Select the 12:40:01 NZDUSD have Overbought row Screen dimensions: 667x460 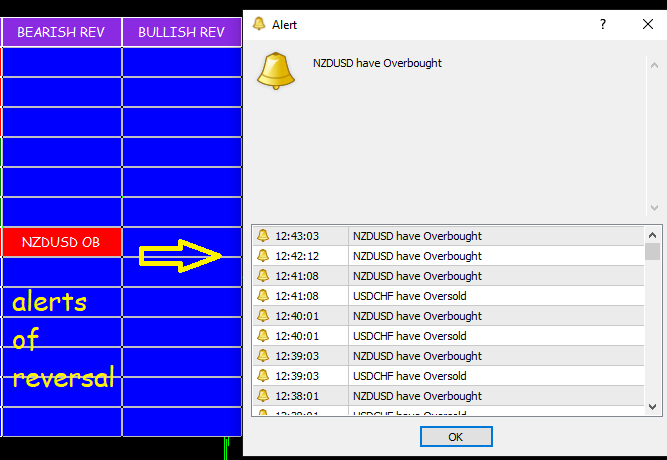[x=448, y=316]
